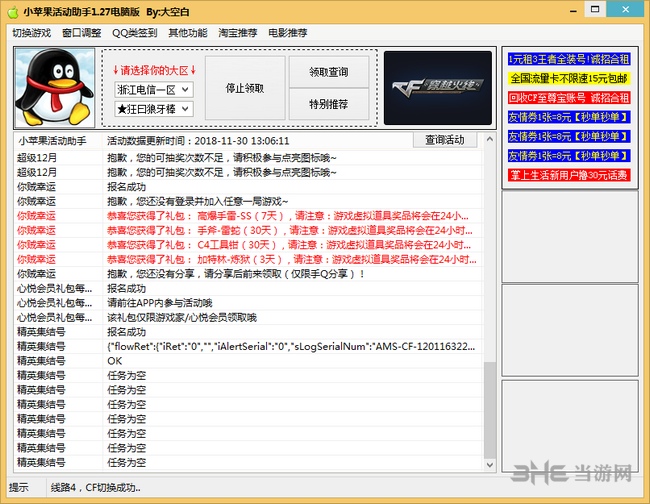This screenshot has width=650, height=504.
Task: Open the 1元租3王者全装号 ad link
Action: pyautogui.click(x=569, y=59)
